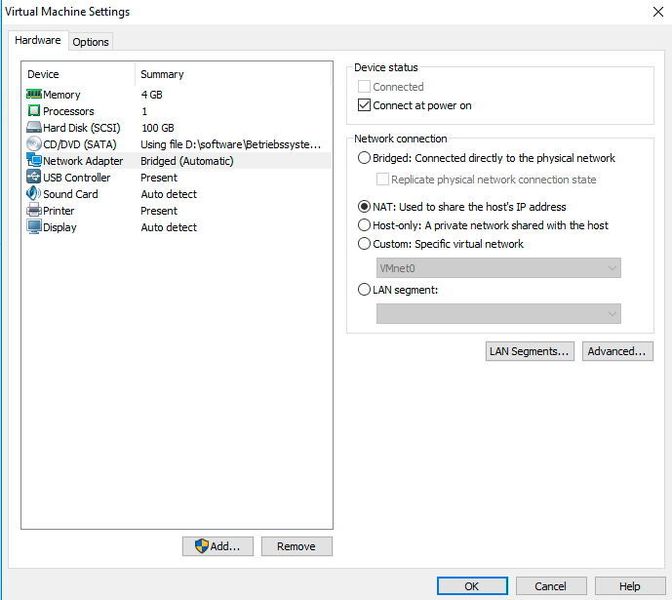Click the Network Adapter icon

tap(34, 160)
